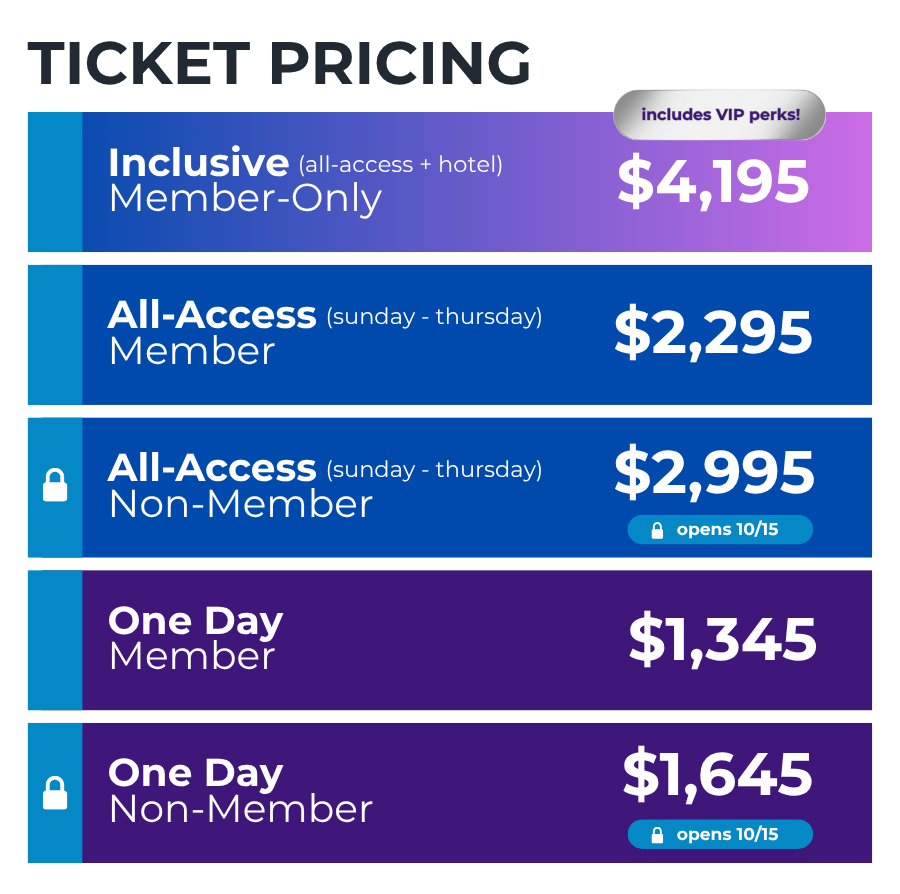Select the Inclusive Member-Only ticket row
Image resolution: width=900 pixels, height=894 pixels.
click(450, 182)
